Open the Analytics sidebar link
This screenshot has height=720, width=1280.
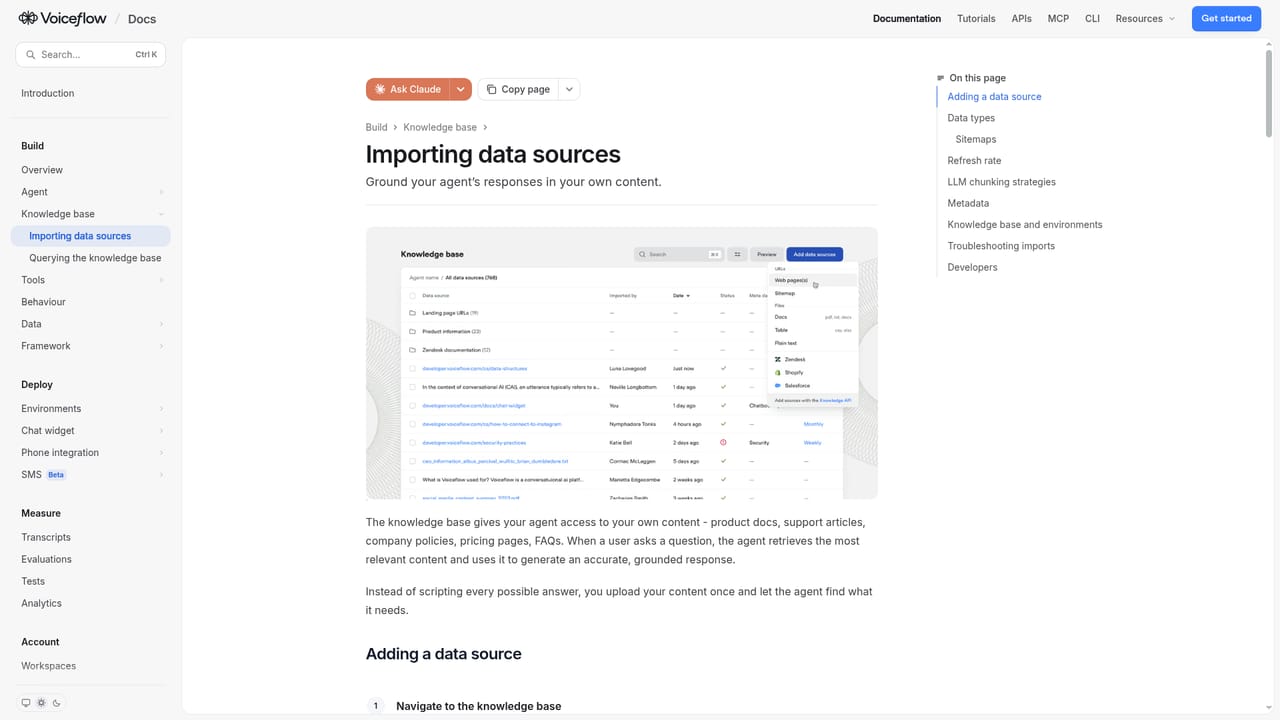tap(41, 603)
